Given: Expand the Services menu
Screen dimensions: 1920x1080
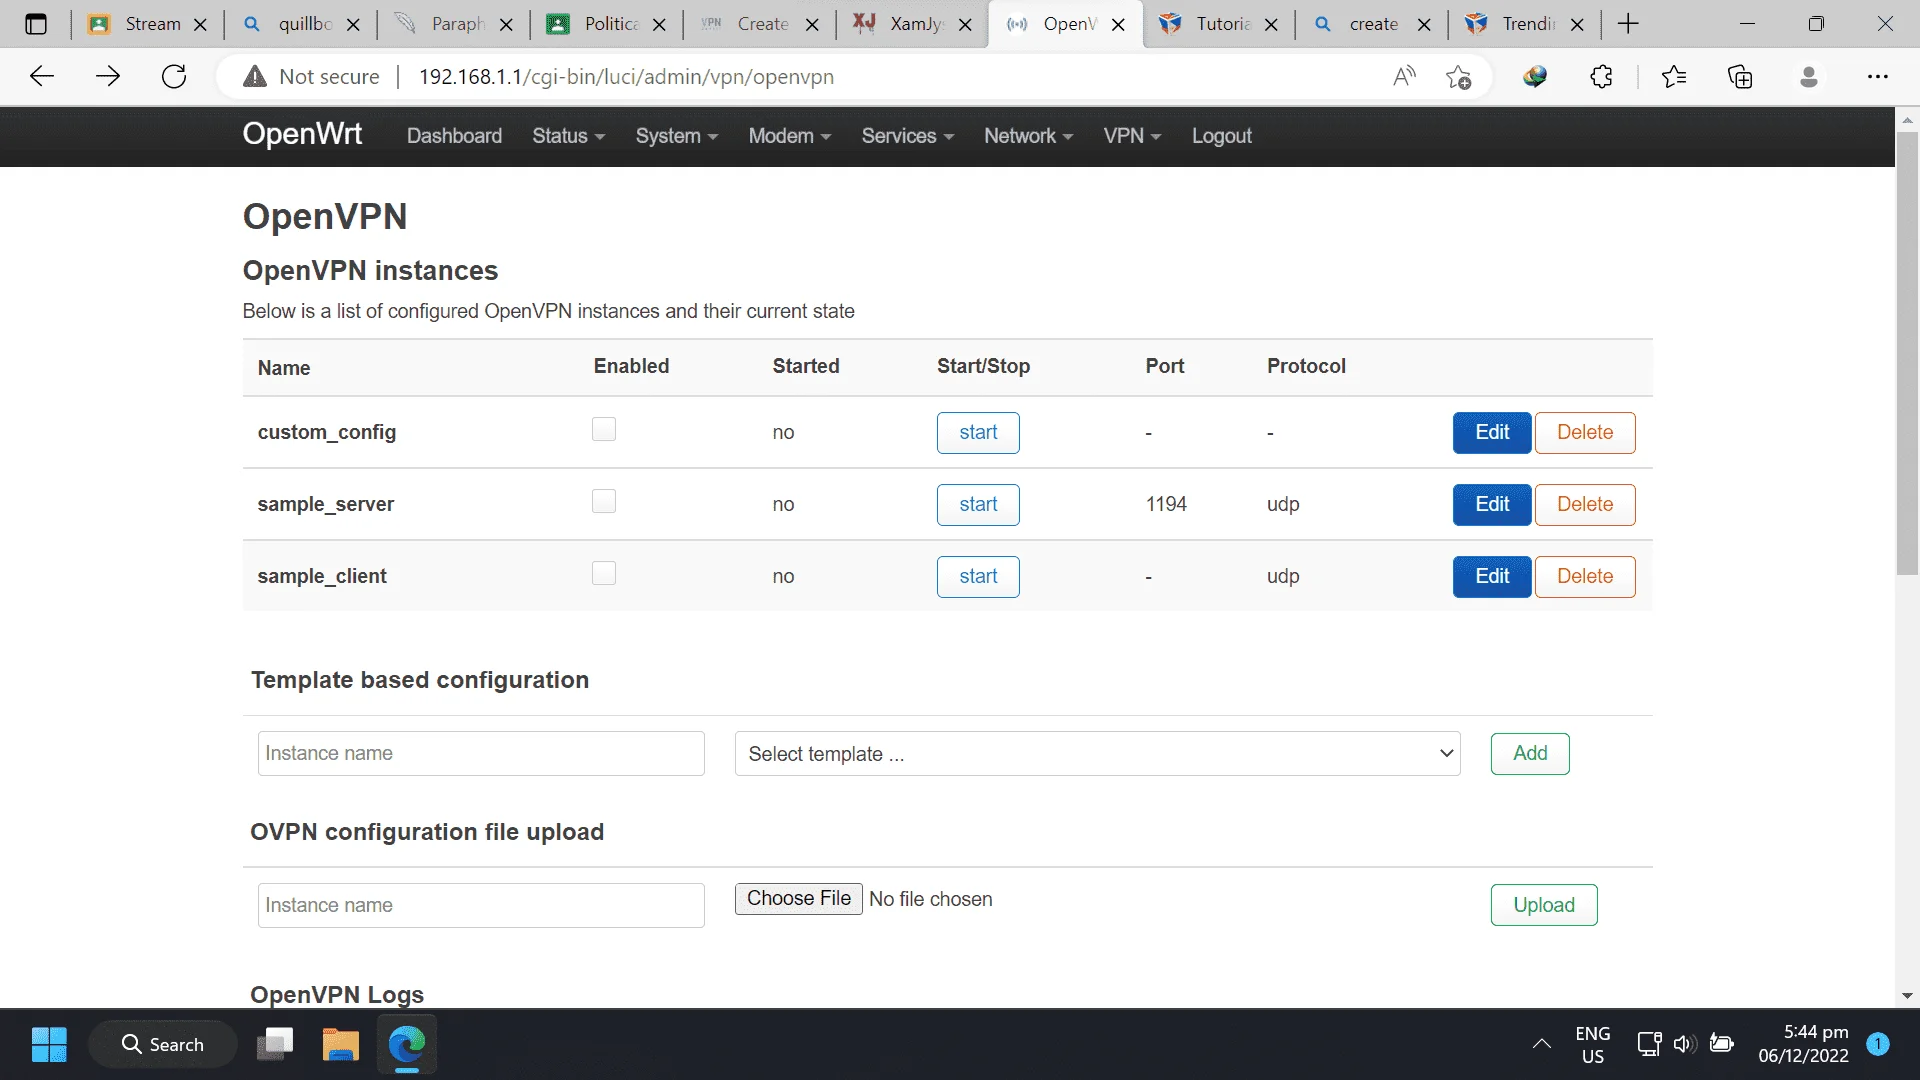Looking at the screenshot, I should point(908,136).
